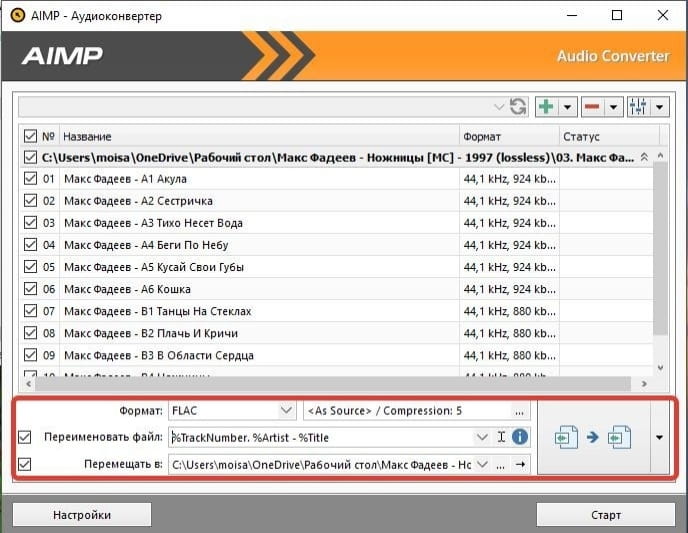Uncheck track 09 В Области Сердца

(30, 355)
